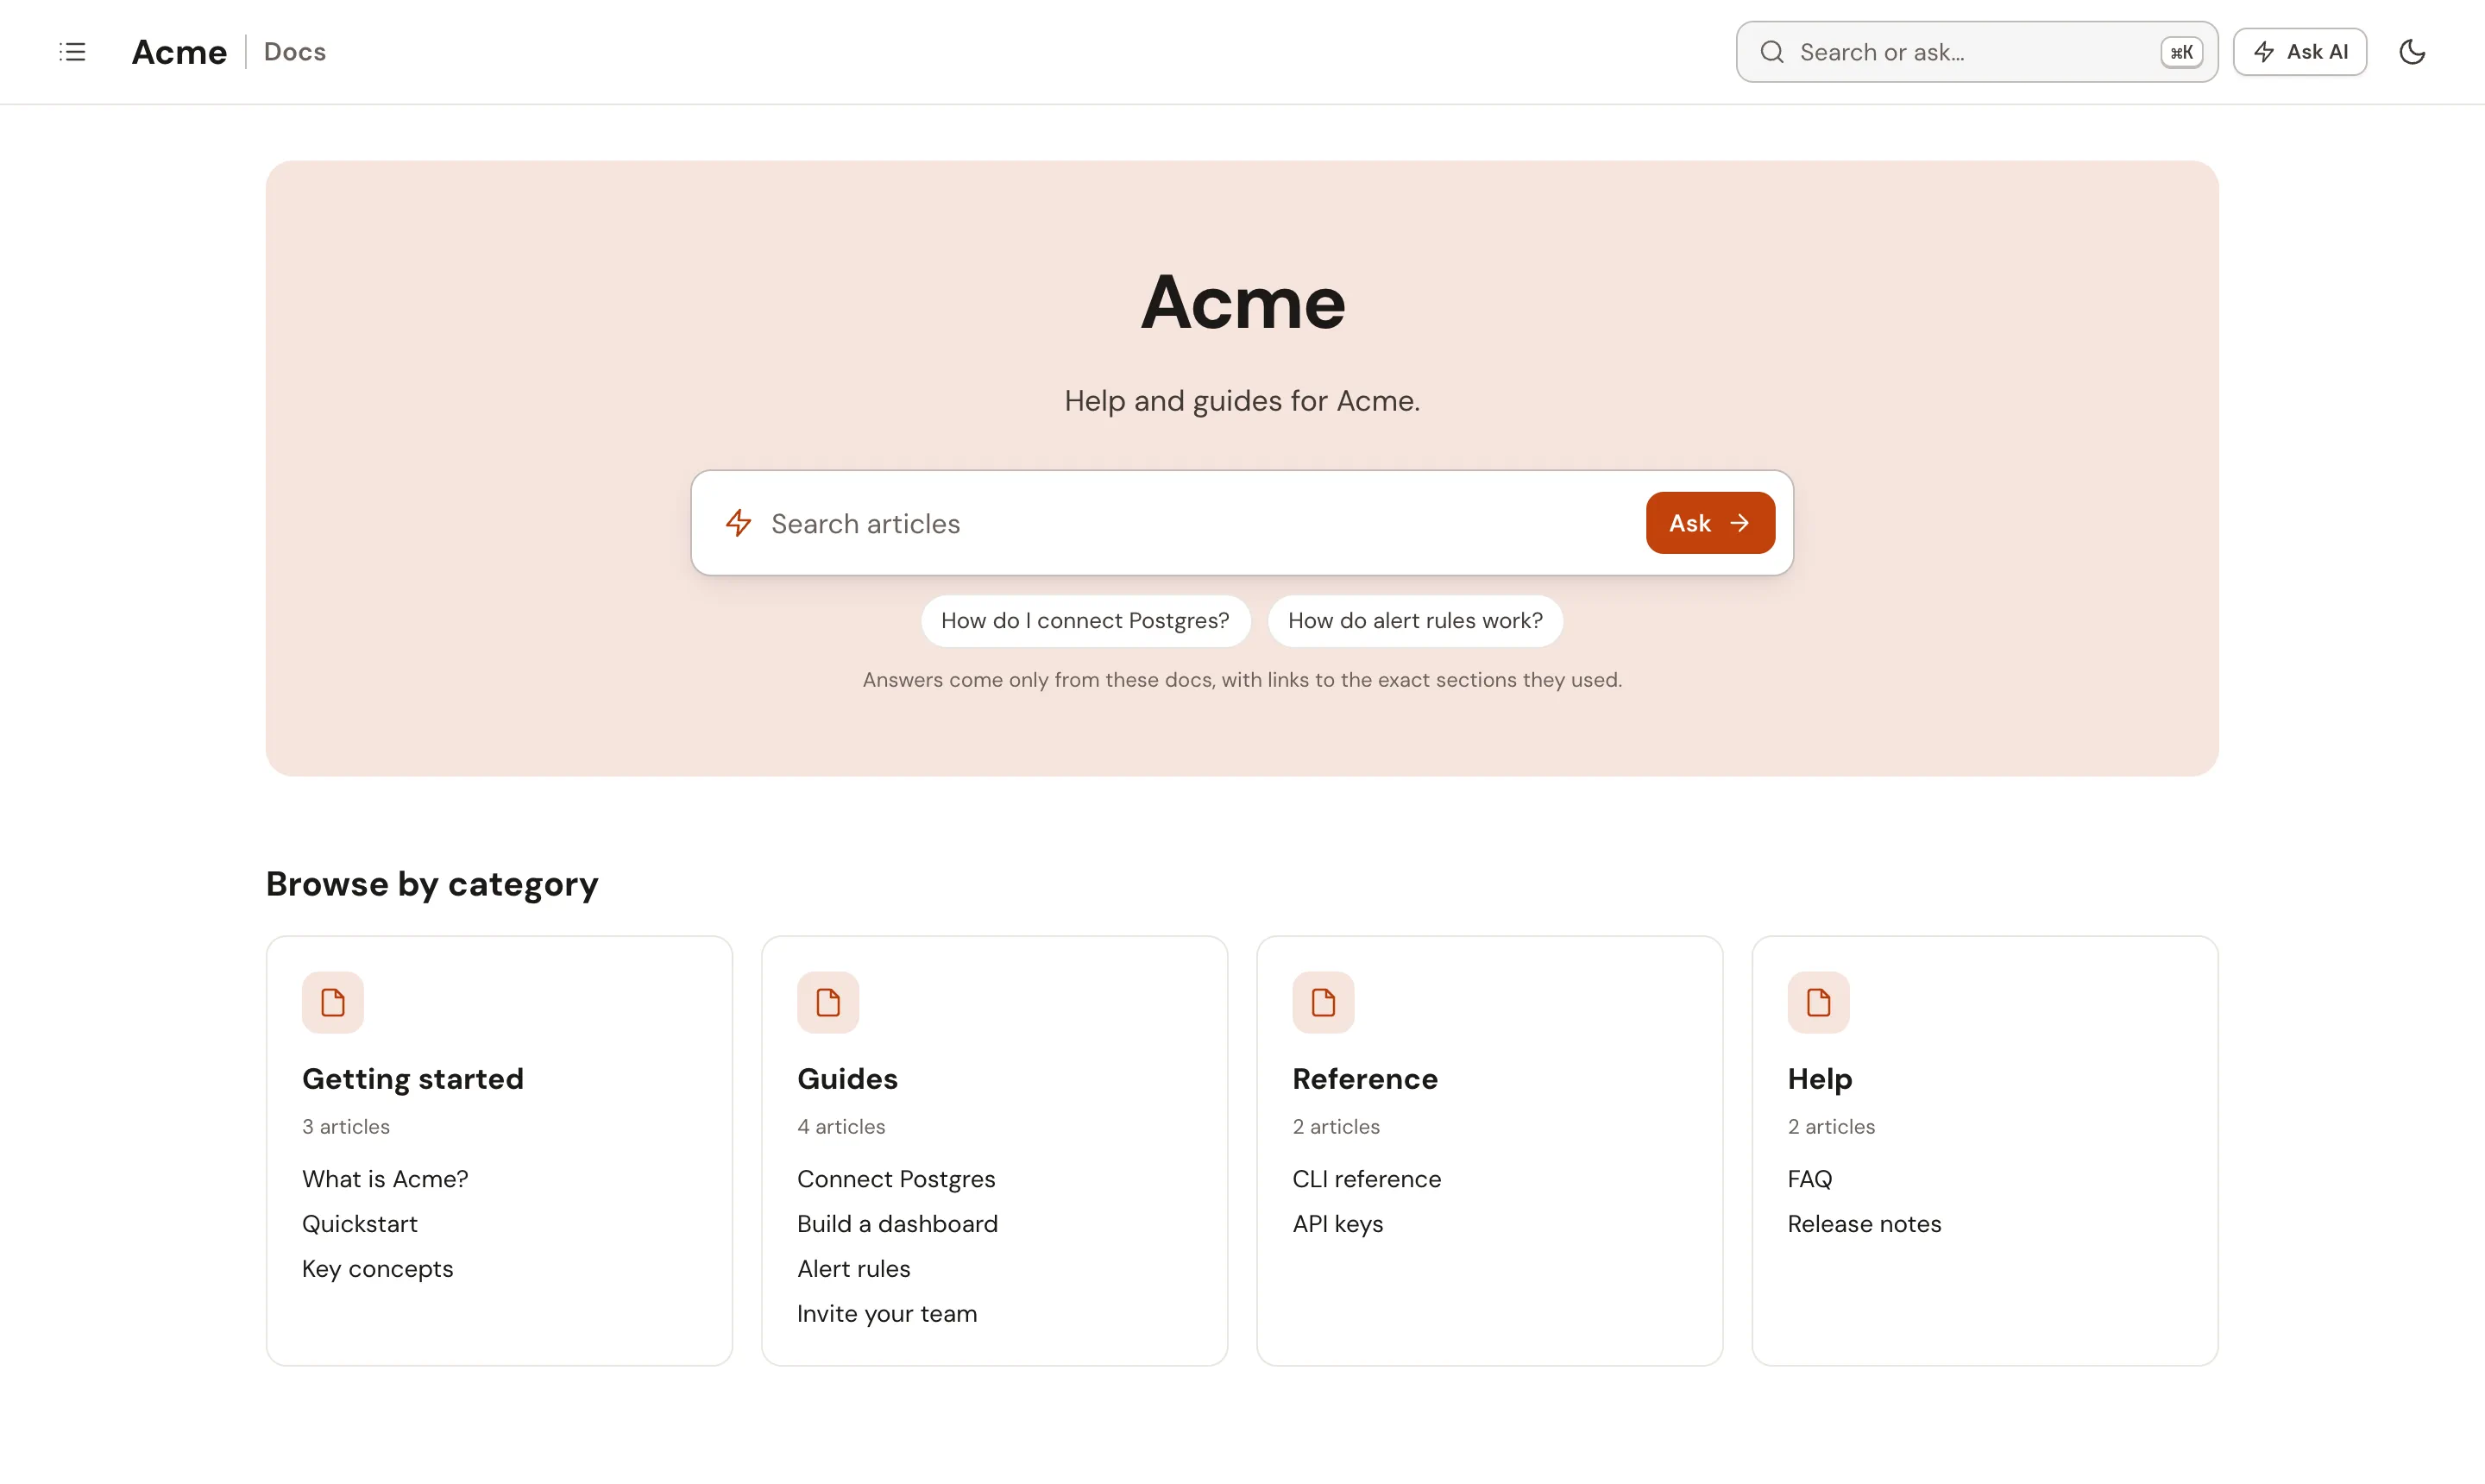Click the Getting started document icon
Screen dimensions: 2485x1484
click(333, 1002)
